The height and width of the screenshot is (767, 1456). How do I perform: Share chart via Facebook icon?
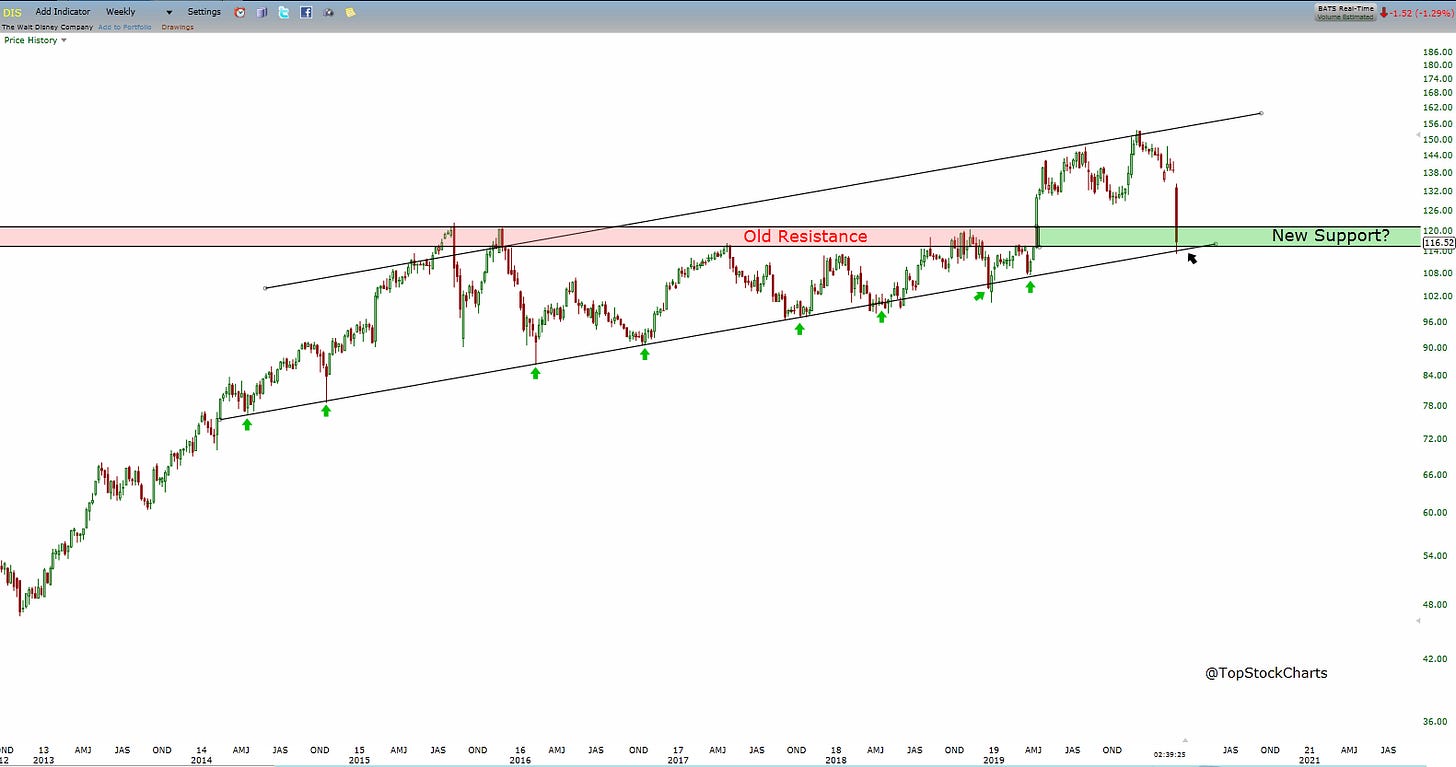click(306, 12)
